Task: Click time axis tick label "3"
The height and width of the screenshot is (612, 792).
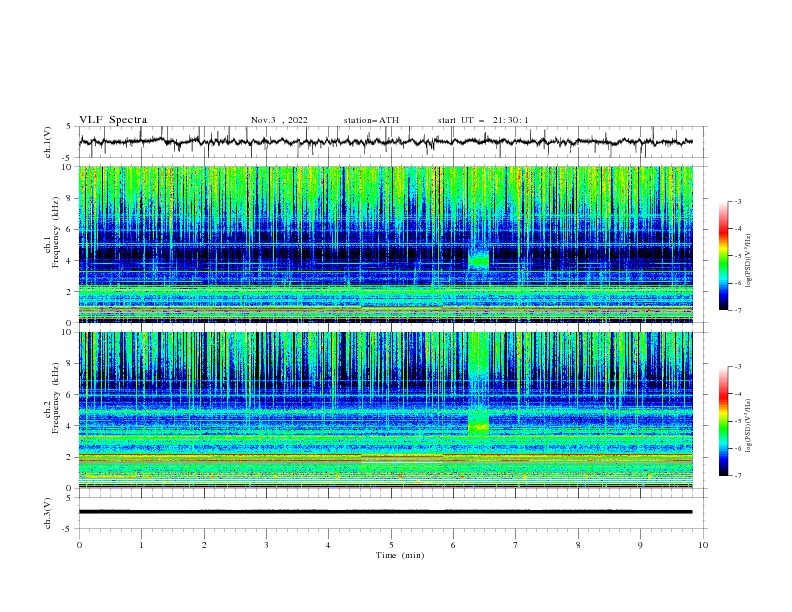Action: click(x=266, y=545)
